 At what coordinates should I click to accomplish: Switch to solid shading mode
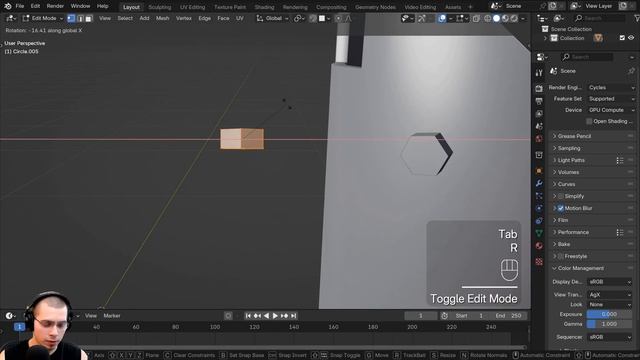[496, 18]
